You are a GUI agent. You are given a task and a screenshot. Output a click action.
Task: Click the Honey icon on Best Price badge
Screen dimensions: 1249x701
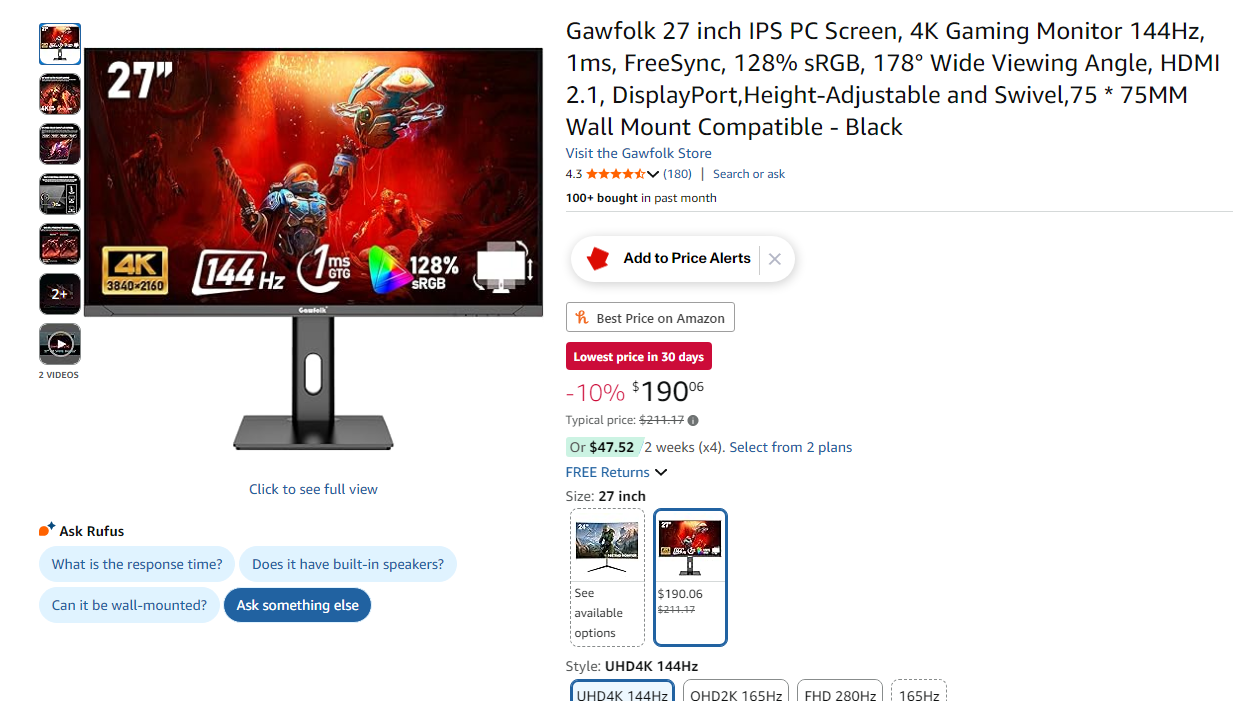(x=582, y=318)
